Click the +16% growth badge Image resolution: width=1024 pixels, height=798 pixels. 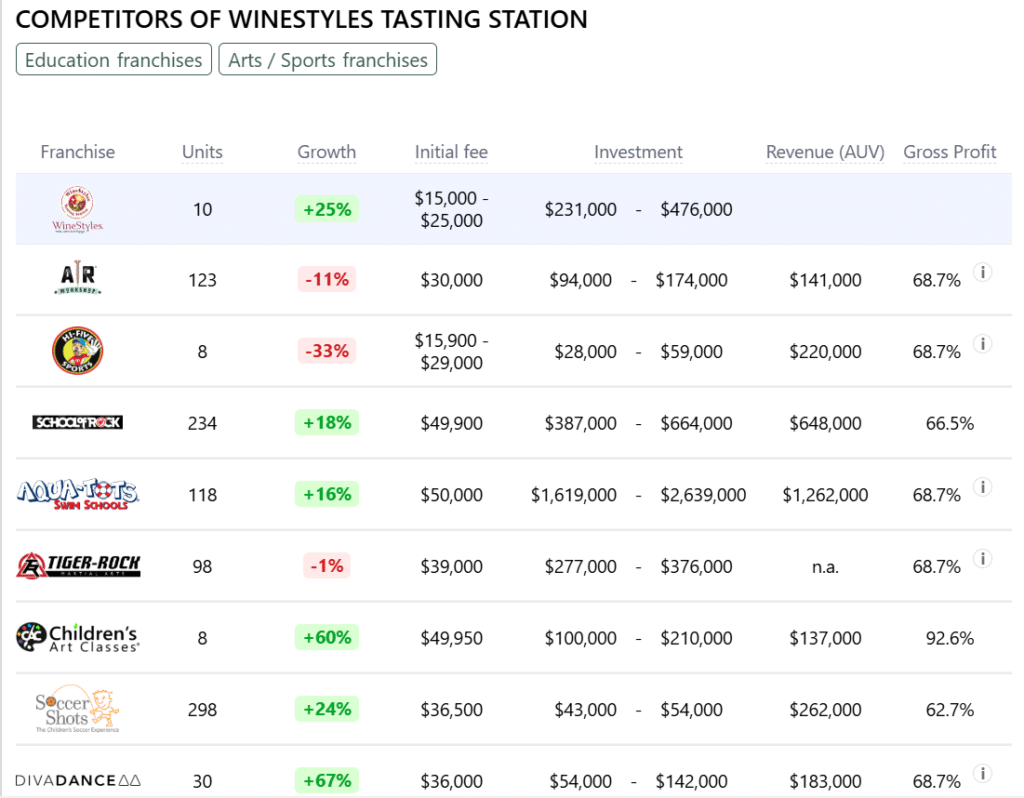tap(327, 494)
